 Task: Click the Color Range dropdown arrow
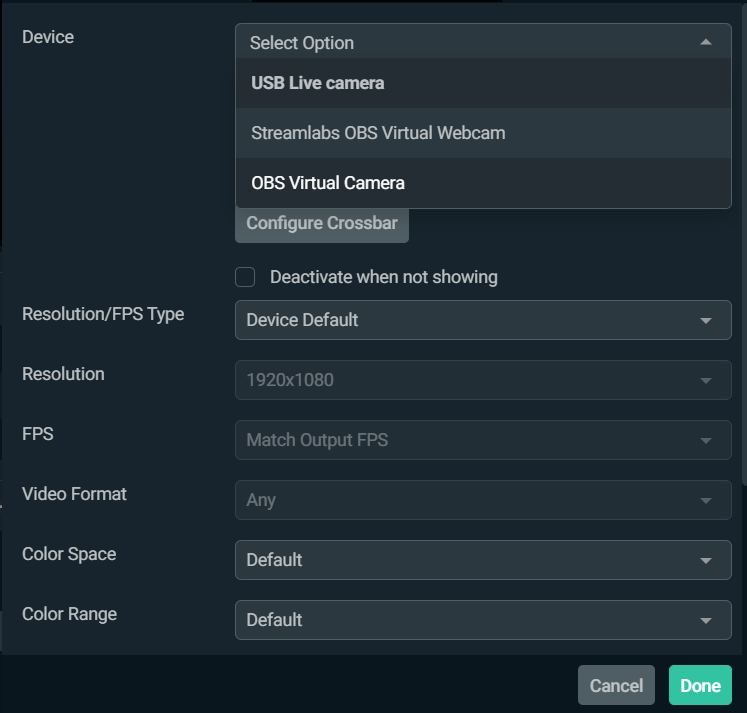click(x=706, y=621)
